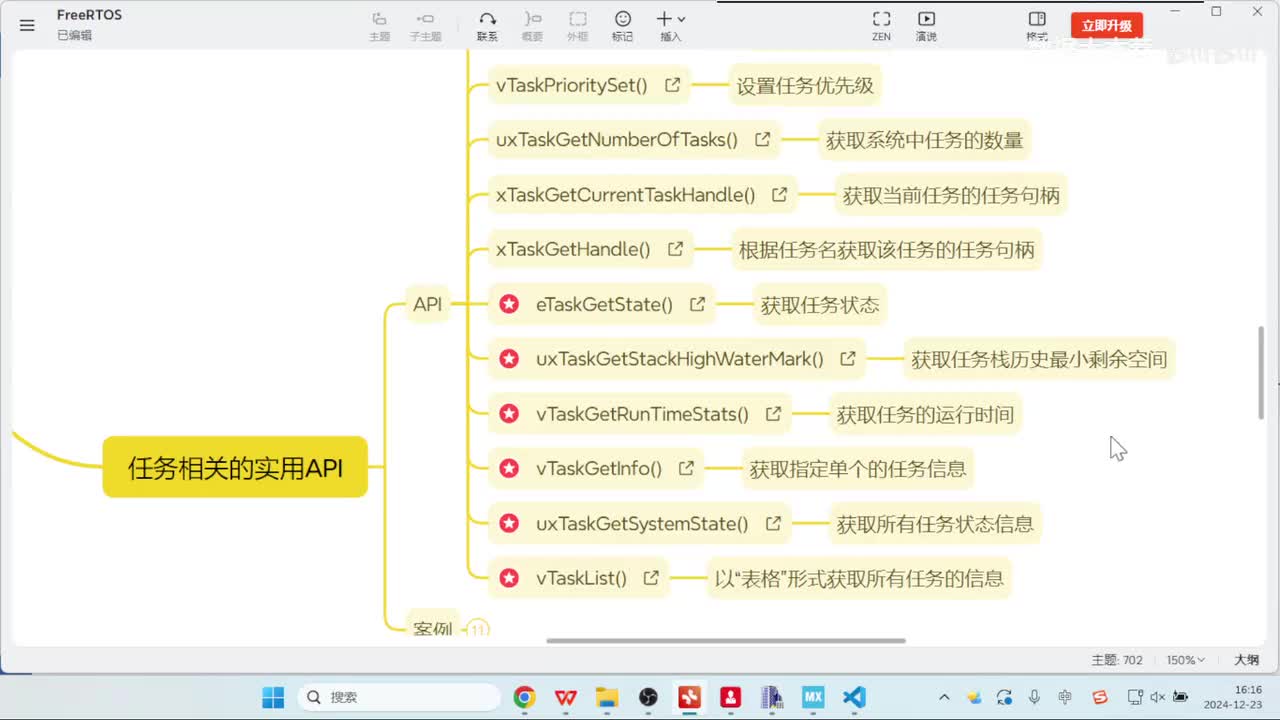Click the horizontal scrollbar thumb
1280x720 pixels.
coord(726,641)
